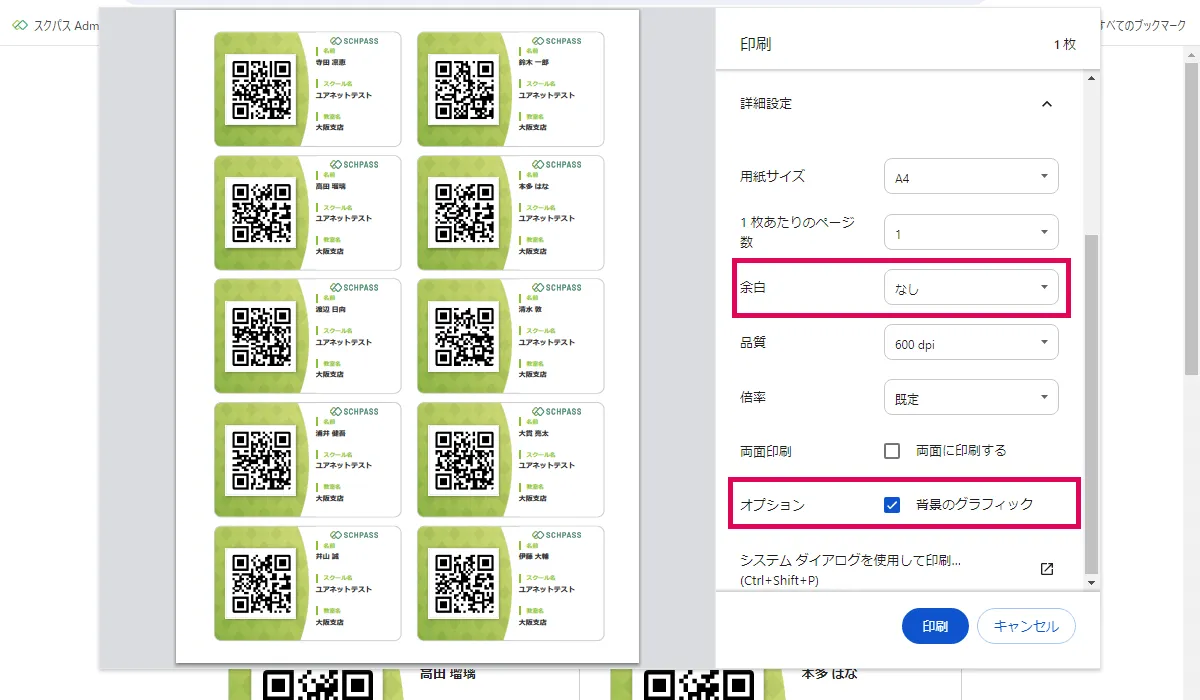Click the 1 枚 sheet count text
The width and height of the screenshot is (1200, 700).
pyautogui.click(x=1064, y=45)
